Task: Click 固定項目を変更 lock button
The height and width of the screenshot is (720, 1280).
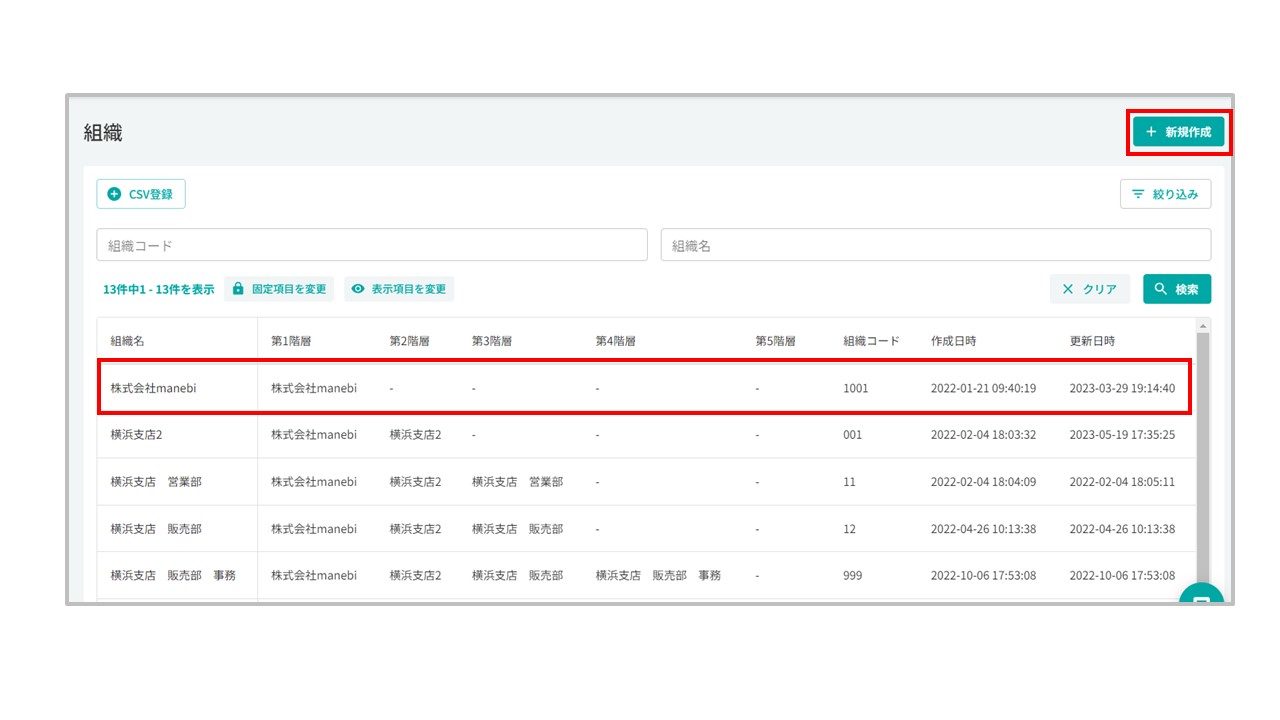Action: pos(279,289)
